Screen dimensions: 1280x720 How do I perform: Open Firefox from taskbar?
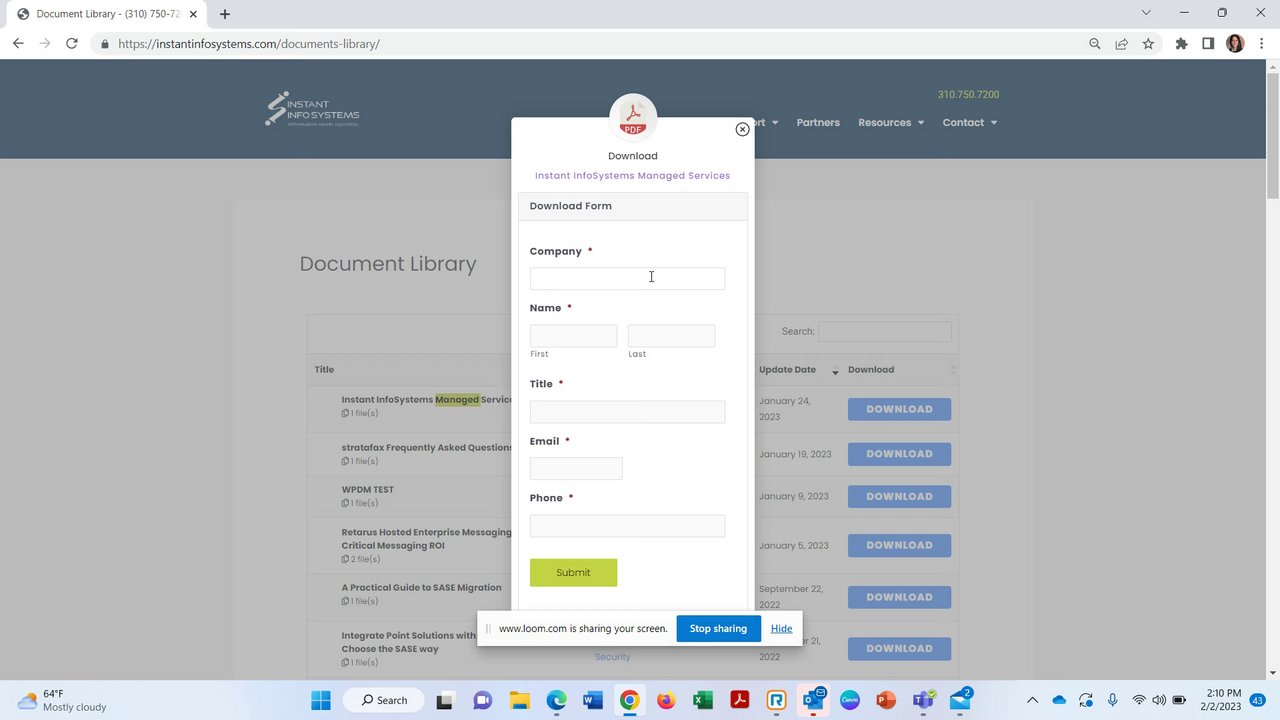666,700
